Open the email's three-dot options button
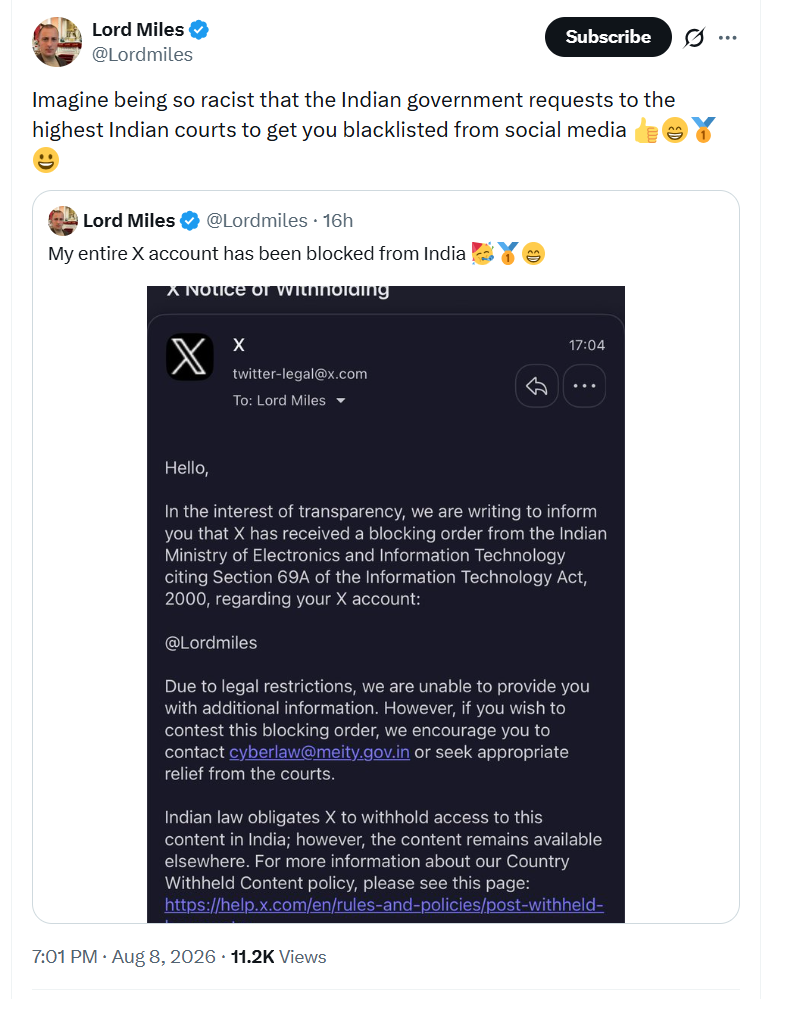The image size is (800, 1012). pos(584,386)
